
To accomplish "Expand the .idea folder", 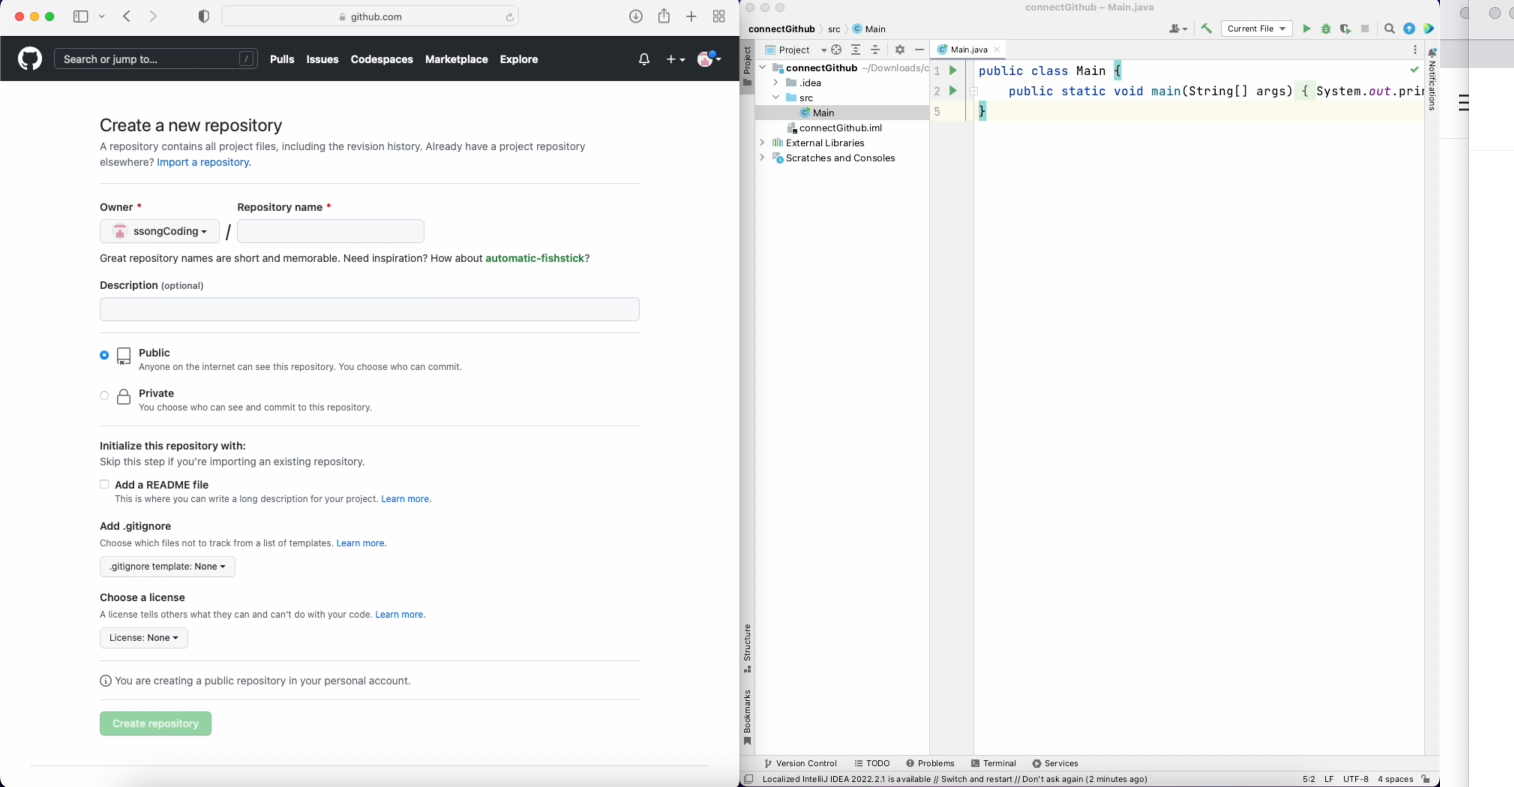I will click(x=776, y=83).
